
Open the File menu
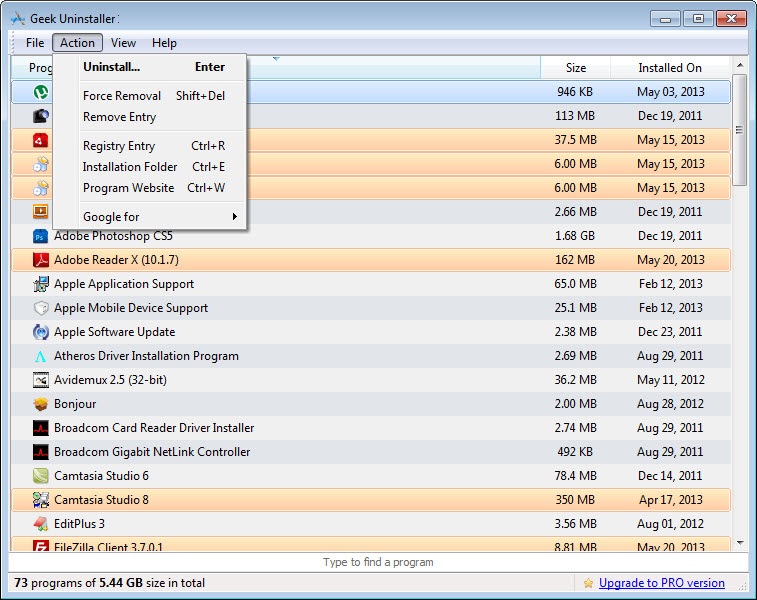click(x=35, y=43)
